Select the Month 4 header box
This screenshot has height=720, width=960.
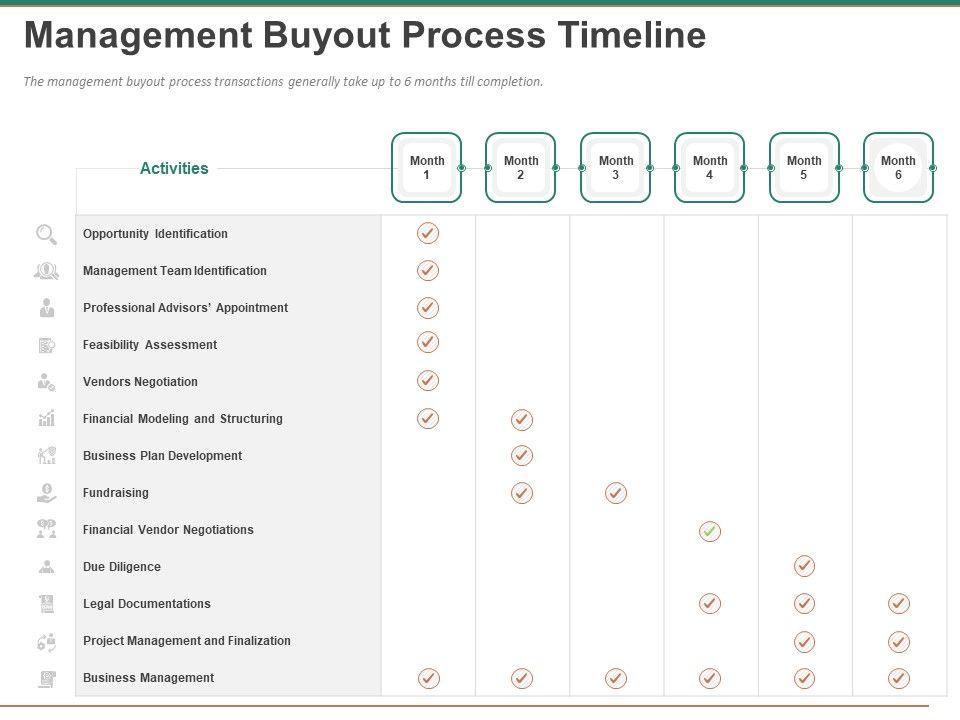tap(710, 168)
